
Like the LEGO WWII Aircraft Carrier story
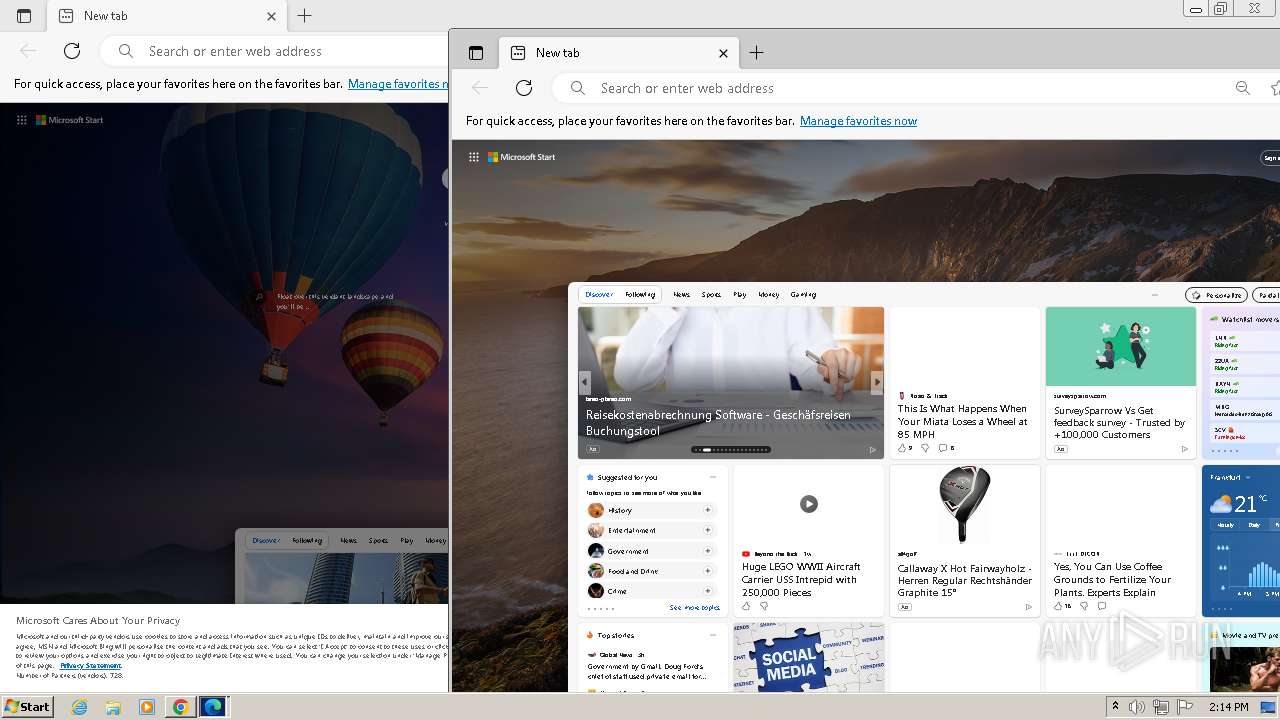746,606
